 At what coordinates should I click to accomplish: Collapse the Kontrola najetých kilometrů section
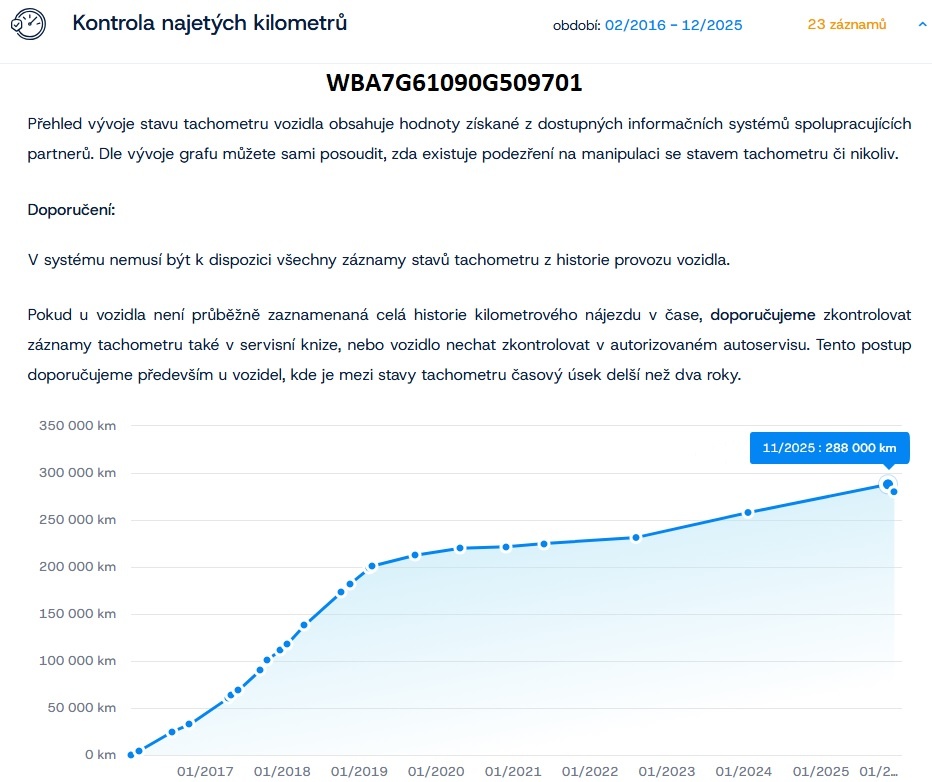tap(922, 24)
